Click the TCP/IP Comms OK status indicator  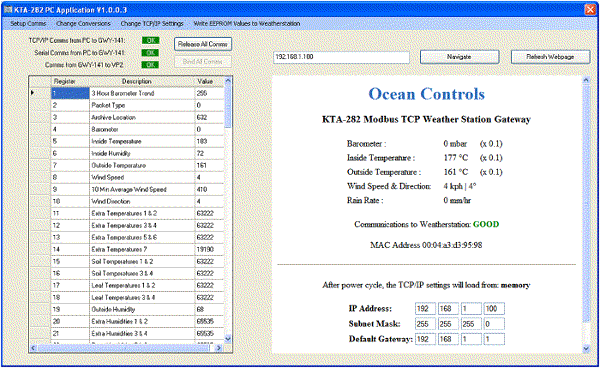(x=150, y=40)
